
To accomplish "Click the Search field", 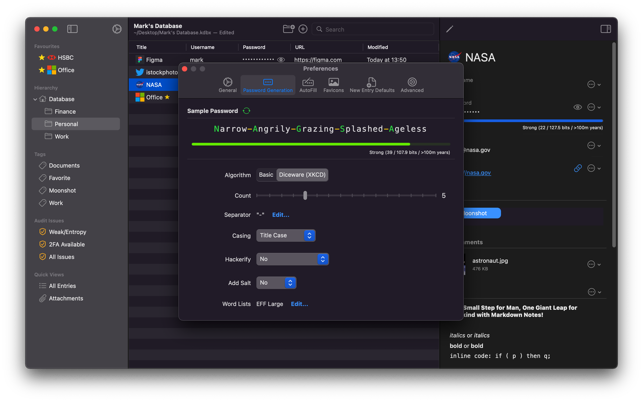I will coord(373,29).
